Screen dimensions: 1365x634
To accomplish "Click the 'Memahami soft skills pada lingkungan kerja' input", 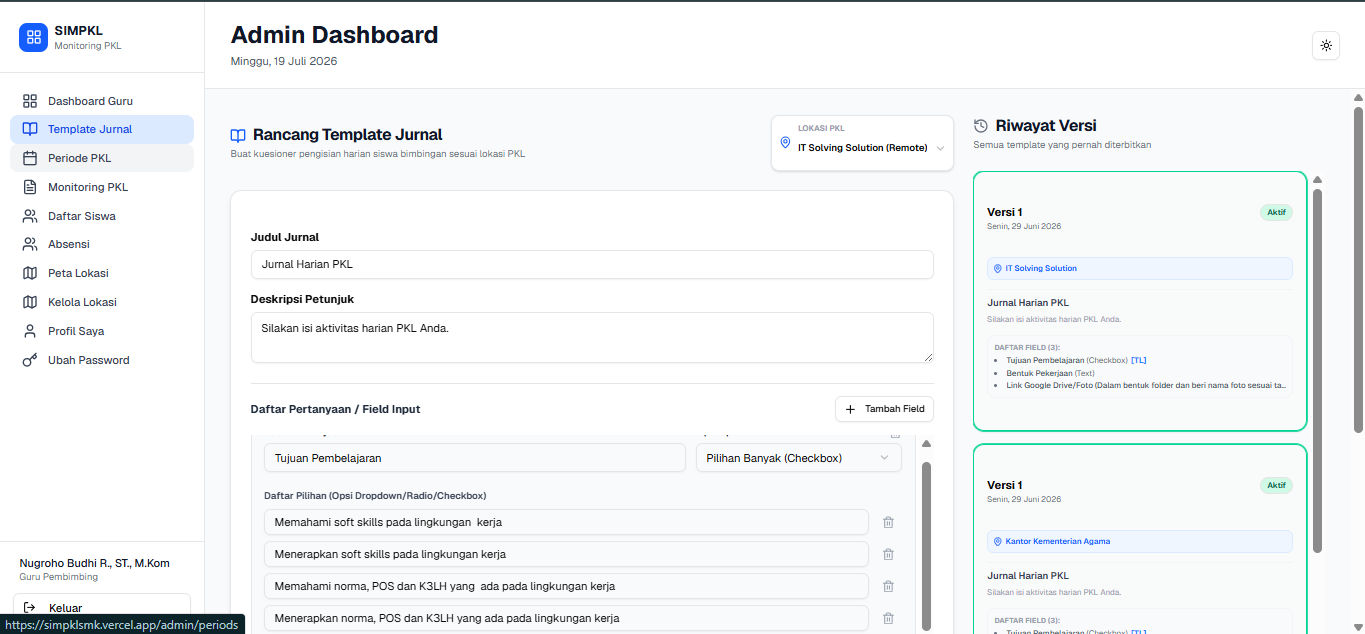I will click(566, 522).
